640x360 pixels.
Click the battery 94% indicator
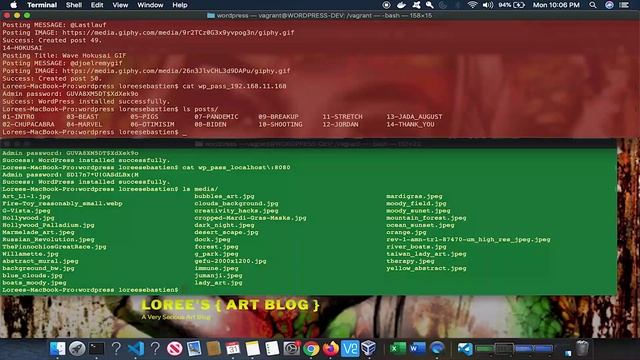511,5
